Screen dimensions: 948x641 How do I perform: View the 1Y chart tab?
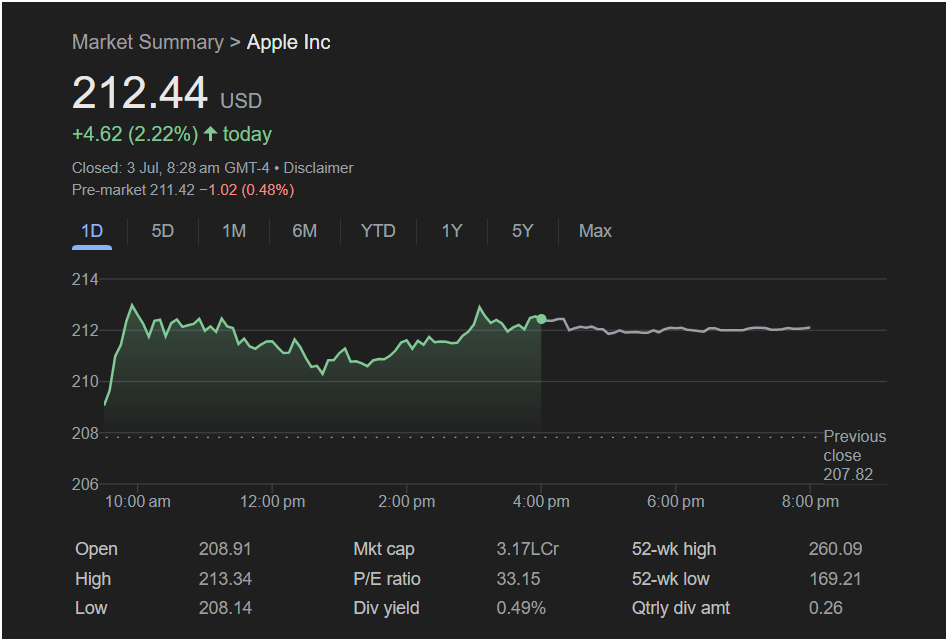click(452, 231)
